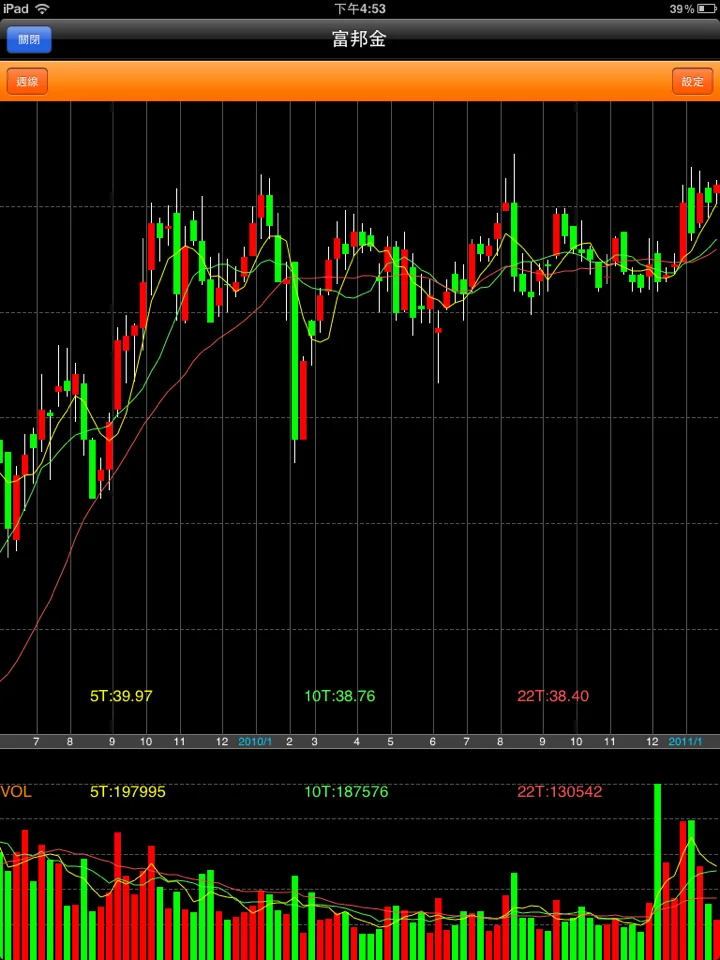Select the 10T:38.76 moving average label

tap(340, 696)
